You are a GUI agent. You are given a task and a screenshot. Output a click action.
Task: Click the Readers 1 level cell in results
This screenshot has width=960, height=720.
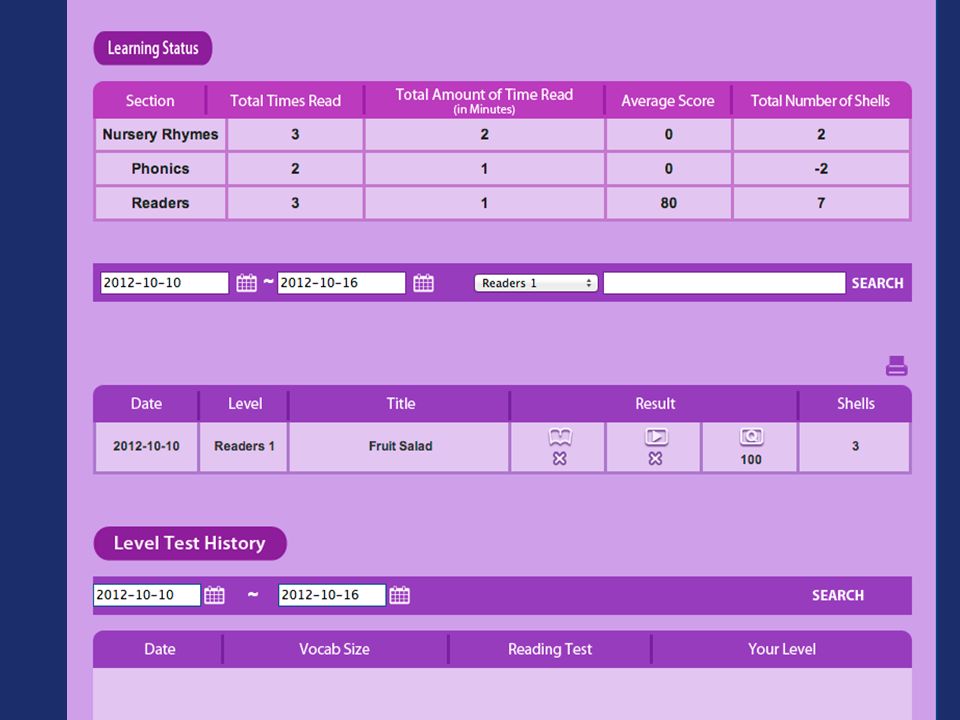(x=244, y=446)
